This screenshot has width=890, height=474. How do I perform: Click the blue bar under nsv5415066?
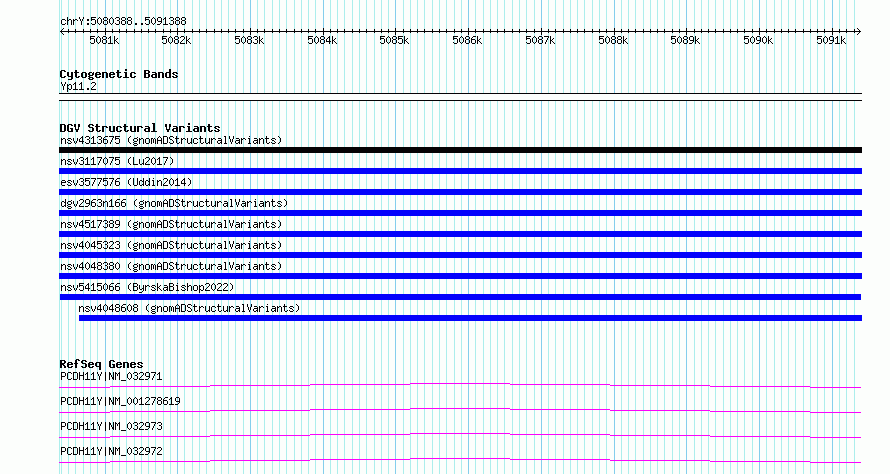[460, 297]
